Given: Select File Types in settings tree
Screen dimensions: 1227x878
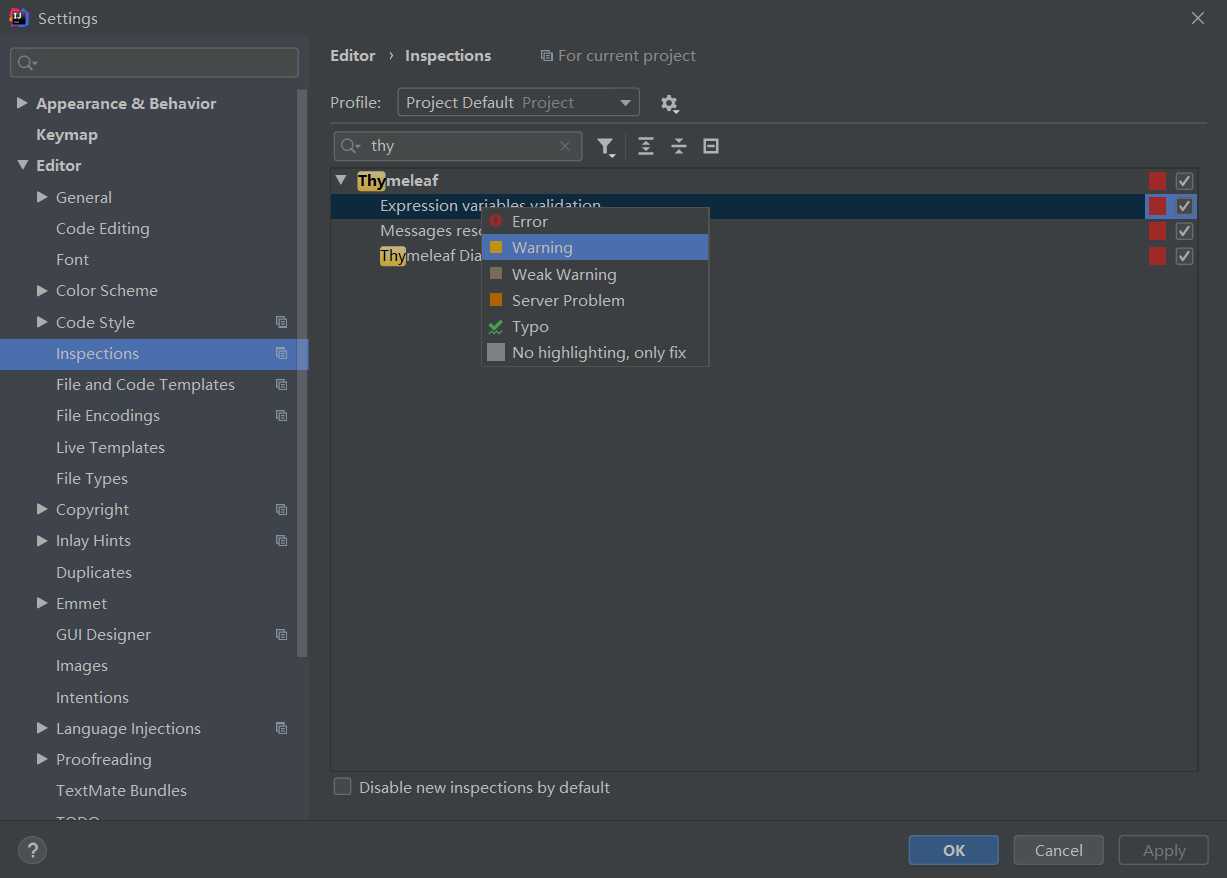Looking at the screenshot, I should (x=92, y=478).
